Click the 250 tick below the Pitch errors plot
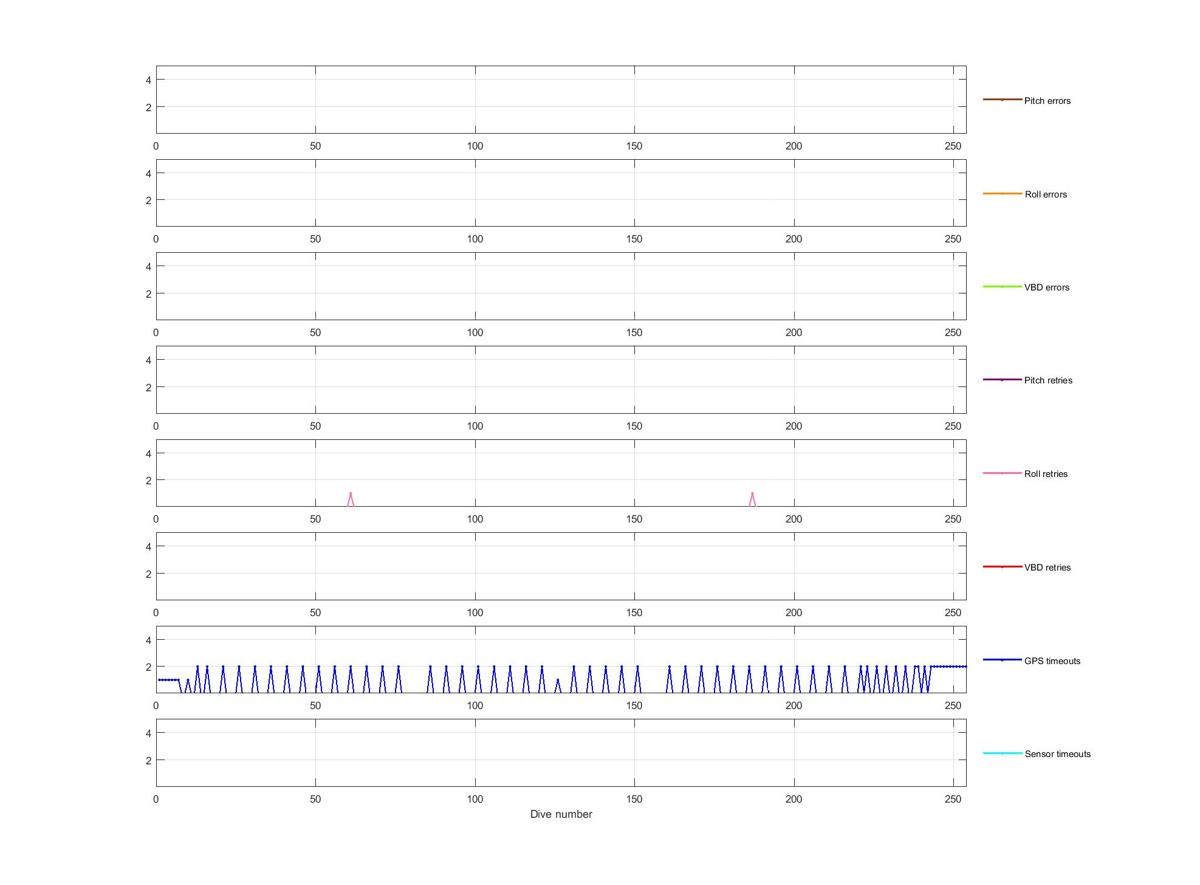 pos(953,146)
